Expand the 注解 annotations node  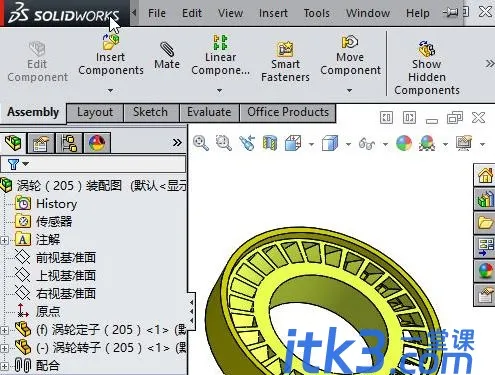point(4,240)
